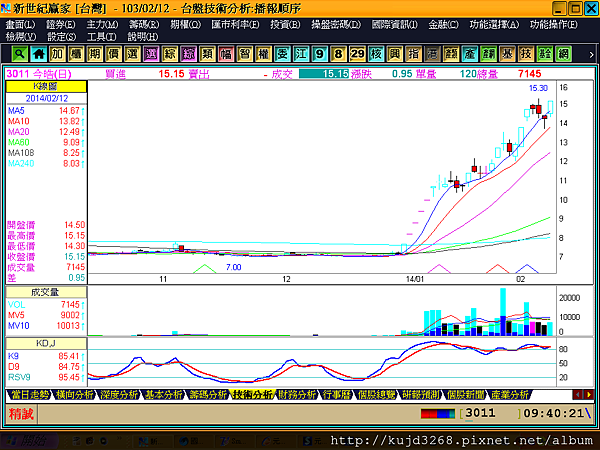Open the 期 futures toolbar icon

[x=95, y=54]
